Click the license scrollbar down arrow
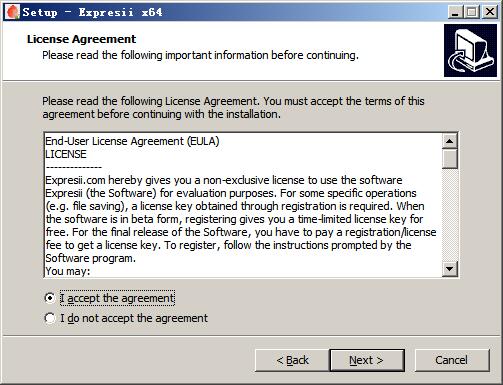Viewport: 503px width, 385px height. point(450,268)
